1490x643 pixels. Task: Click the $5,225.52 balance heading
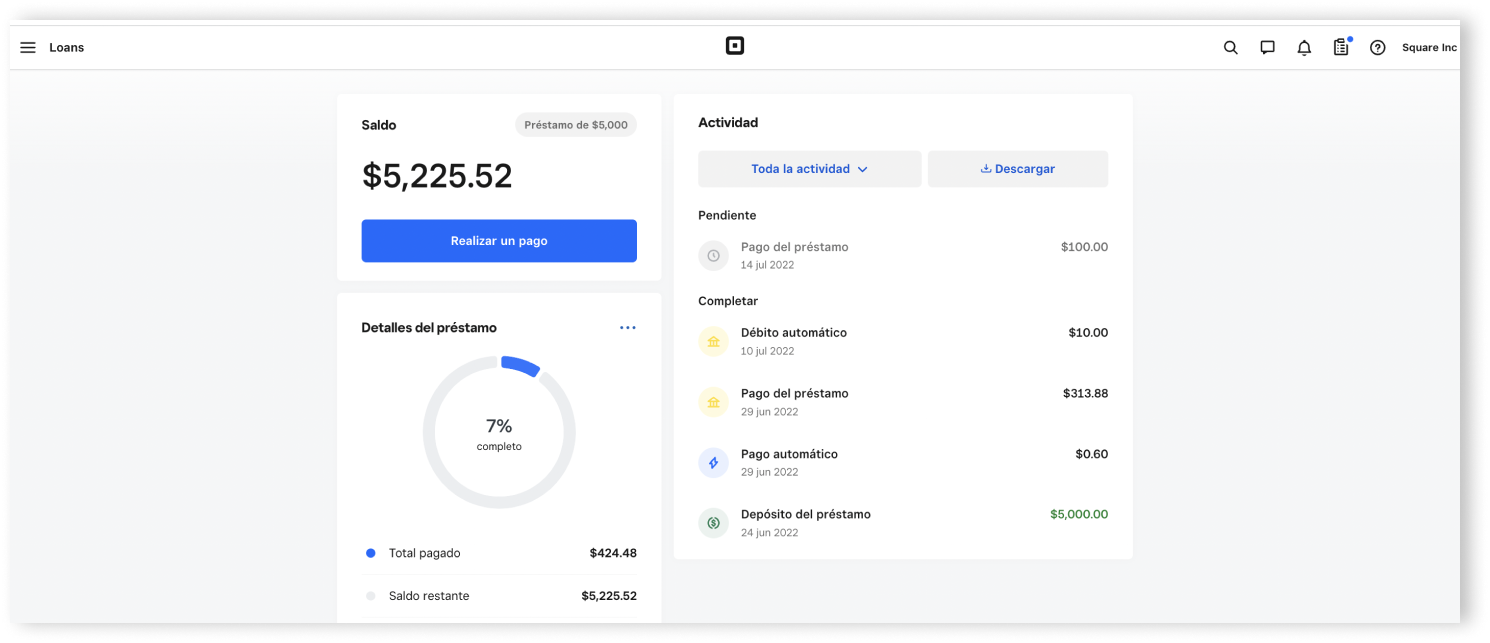click(x=437, y=176)
